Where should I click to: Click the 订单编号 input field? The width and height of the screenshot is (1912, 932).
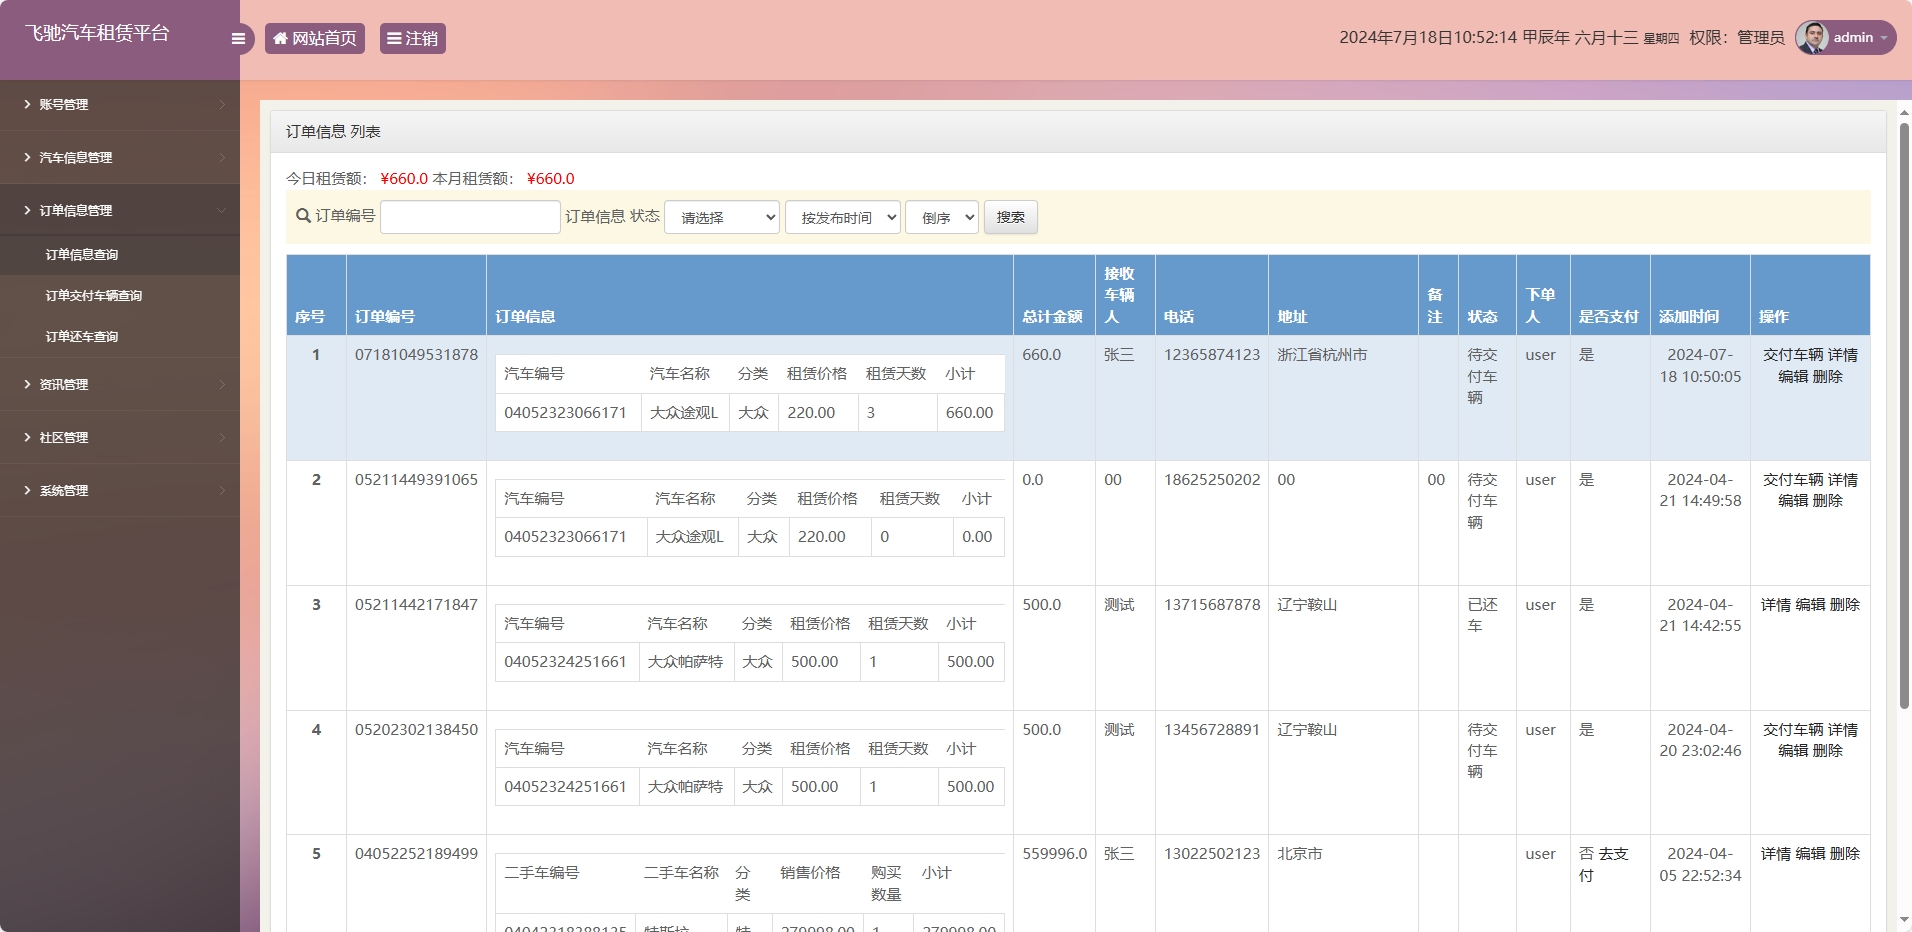coord(470,216)
